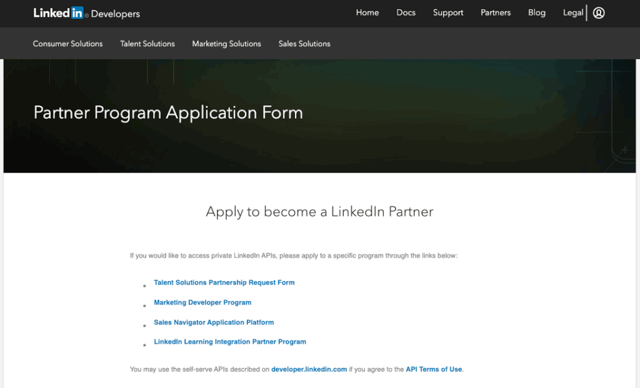Open LinkedIn Learning Integration Partner Program link

(x=230, y=342)
